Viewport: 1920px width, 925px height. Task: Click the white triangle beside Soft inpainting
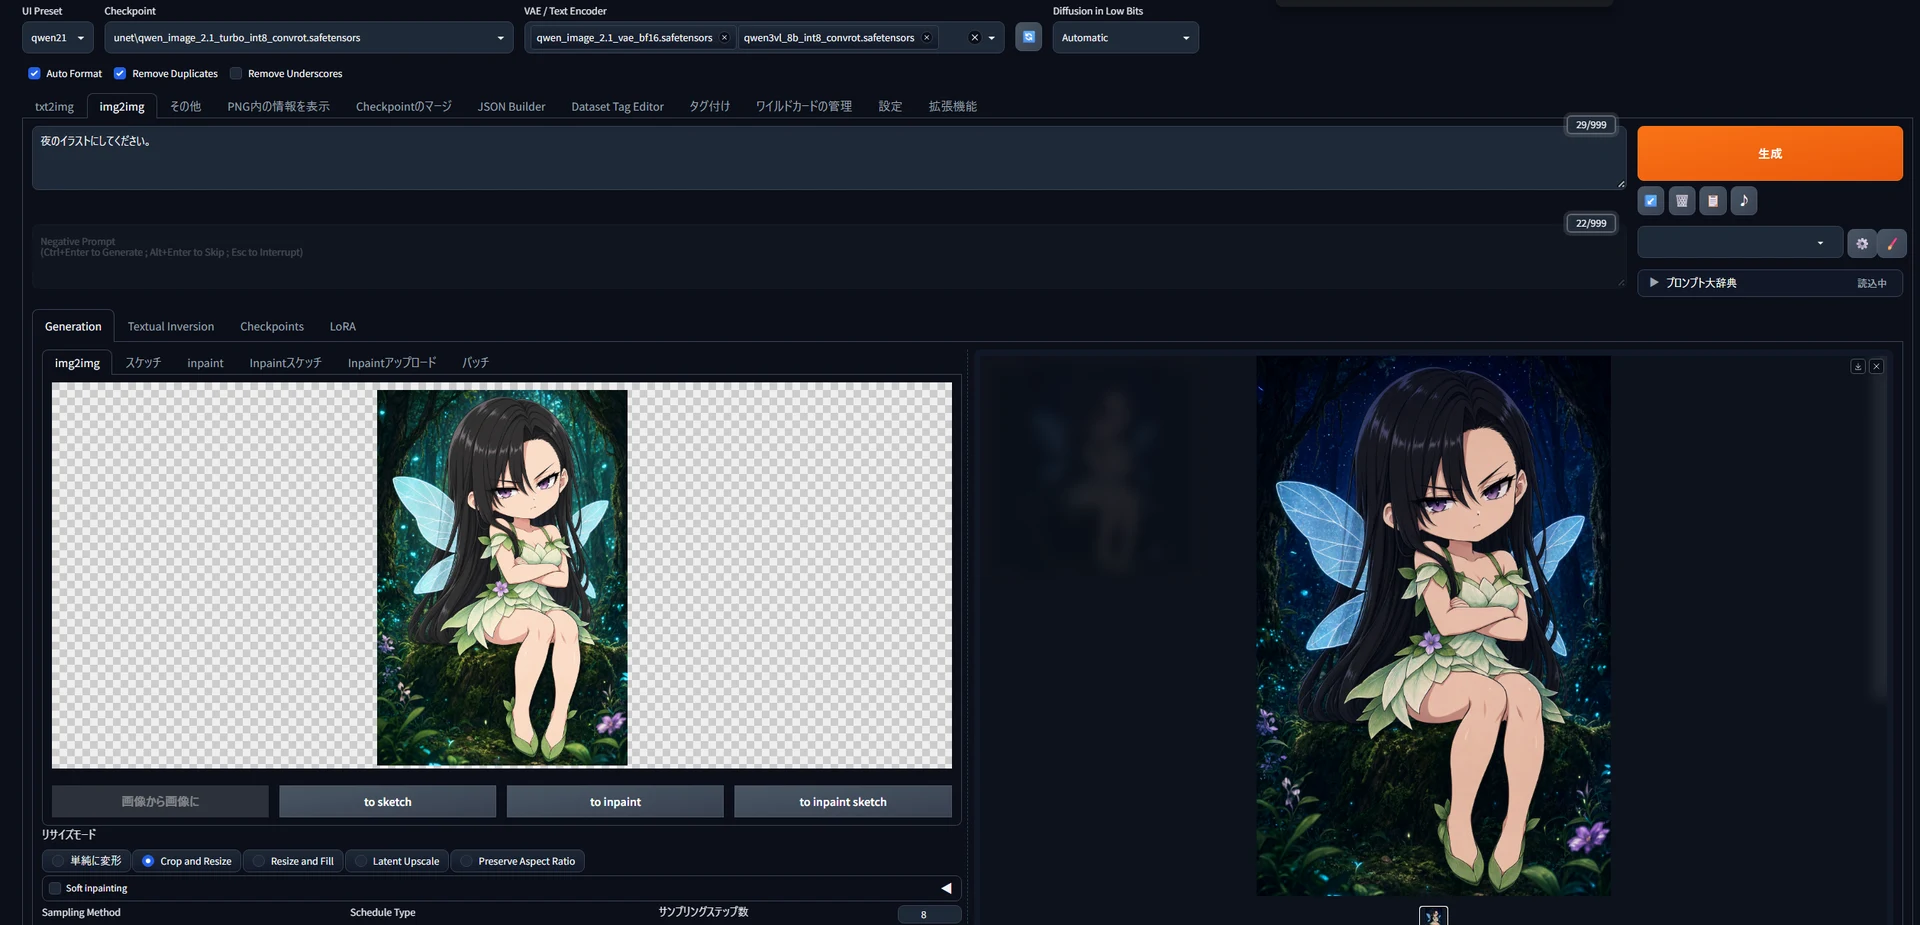click(946, 888)
